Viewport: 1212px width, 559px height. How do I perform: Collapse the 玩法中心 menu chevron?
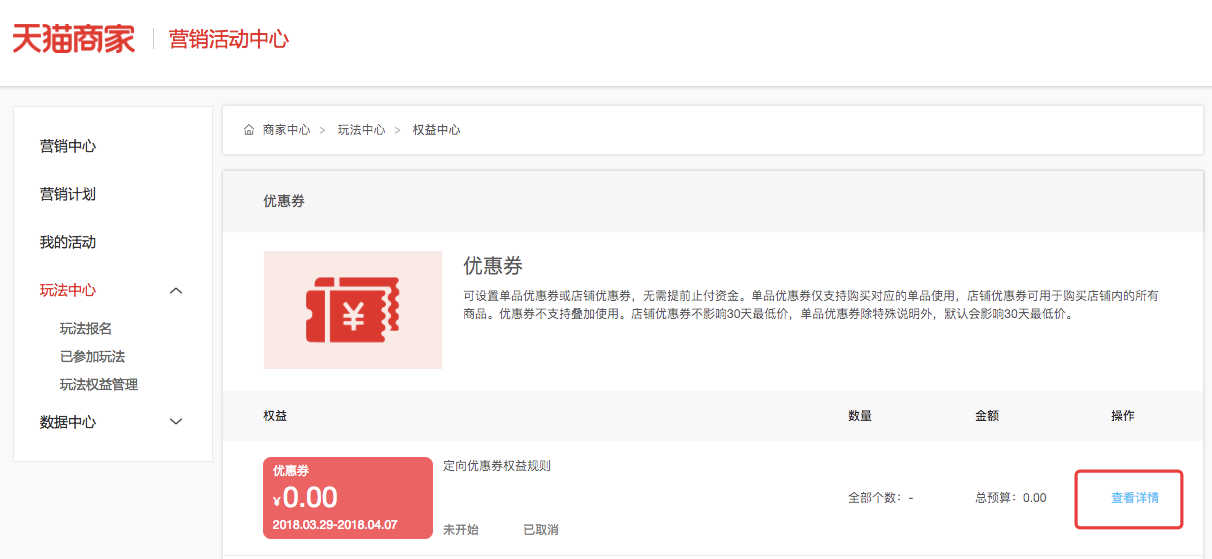pyautogui.click(x=176, y=290)
